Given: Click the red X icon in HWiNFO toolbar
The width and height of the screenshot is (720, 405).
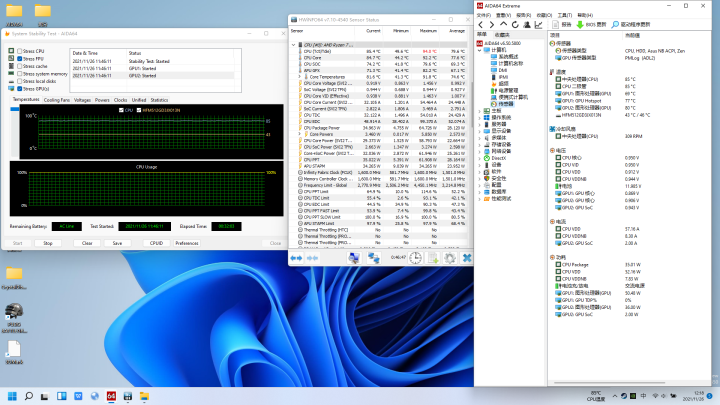Looking at the screenshot, I should click(x=465, y=258).
